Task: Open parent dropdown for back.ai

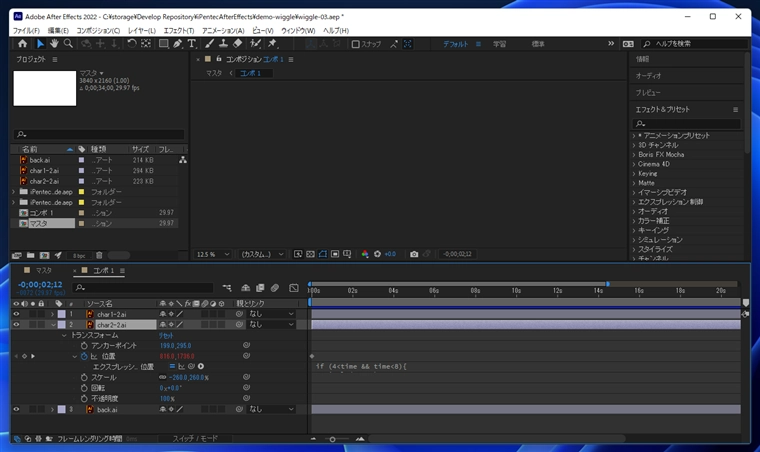Action: tap(271, 409)
